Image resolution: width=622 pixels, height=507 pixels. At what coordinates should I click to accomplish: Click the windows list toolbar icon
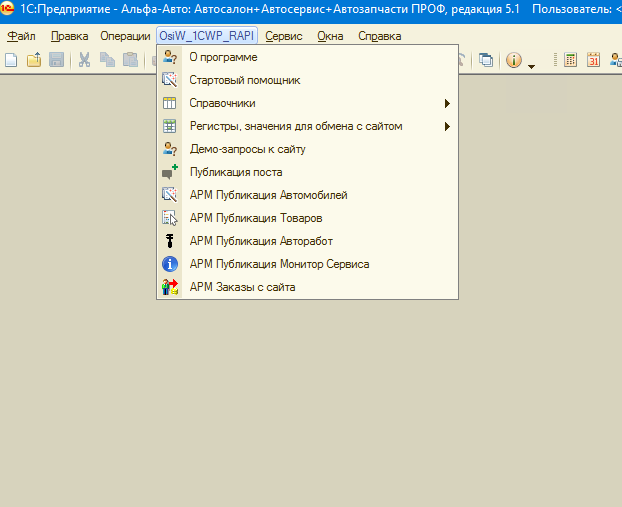486,60
